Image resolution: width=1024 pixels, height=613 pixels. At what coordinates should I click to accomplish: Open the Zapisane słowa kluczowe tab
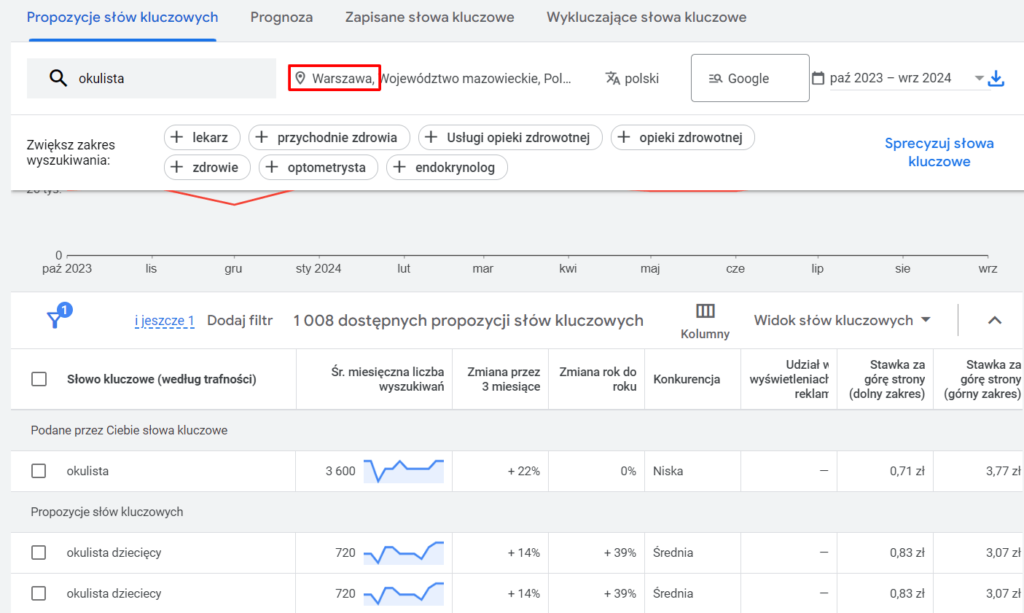(429, 18)
